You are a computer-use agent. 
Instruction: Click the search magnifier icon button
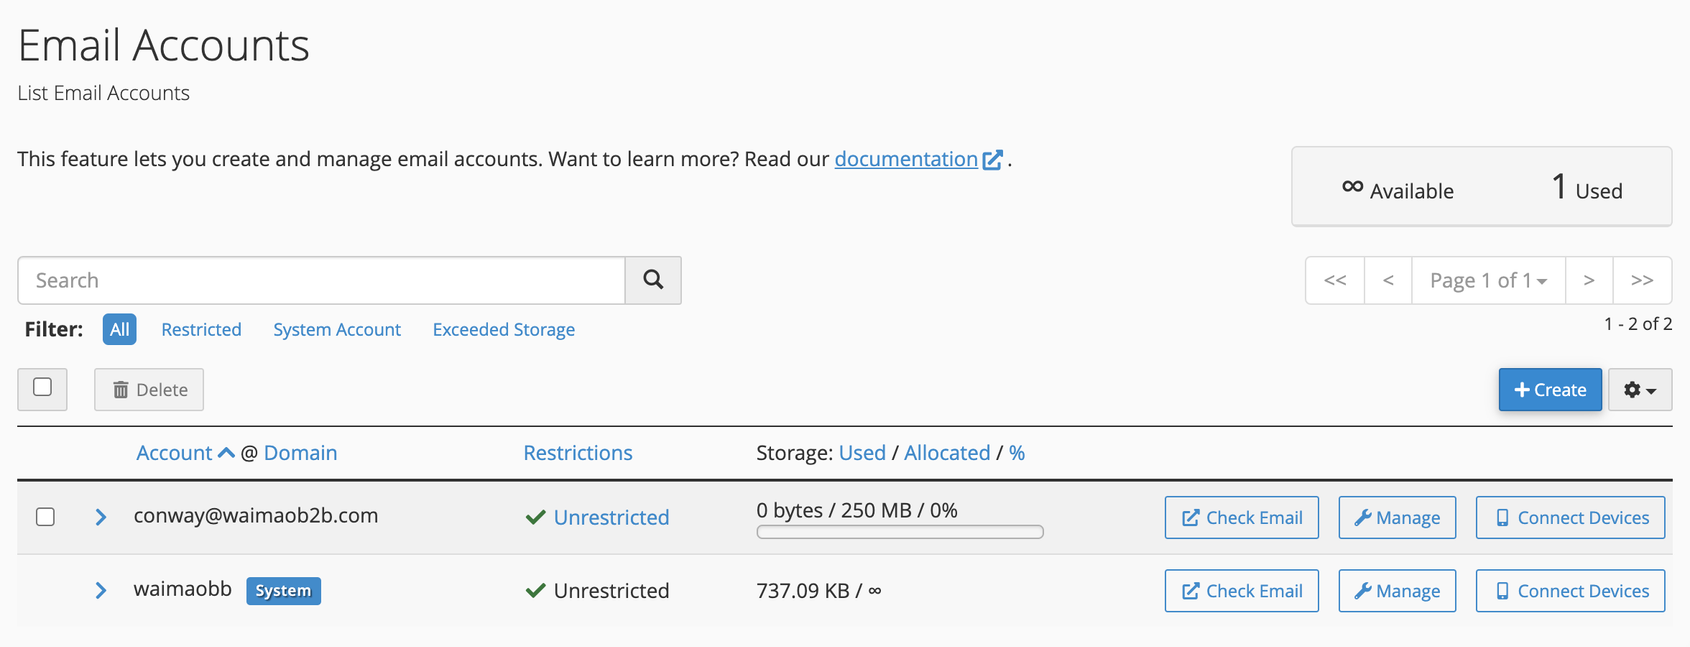[653, 280]
